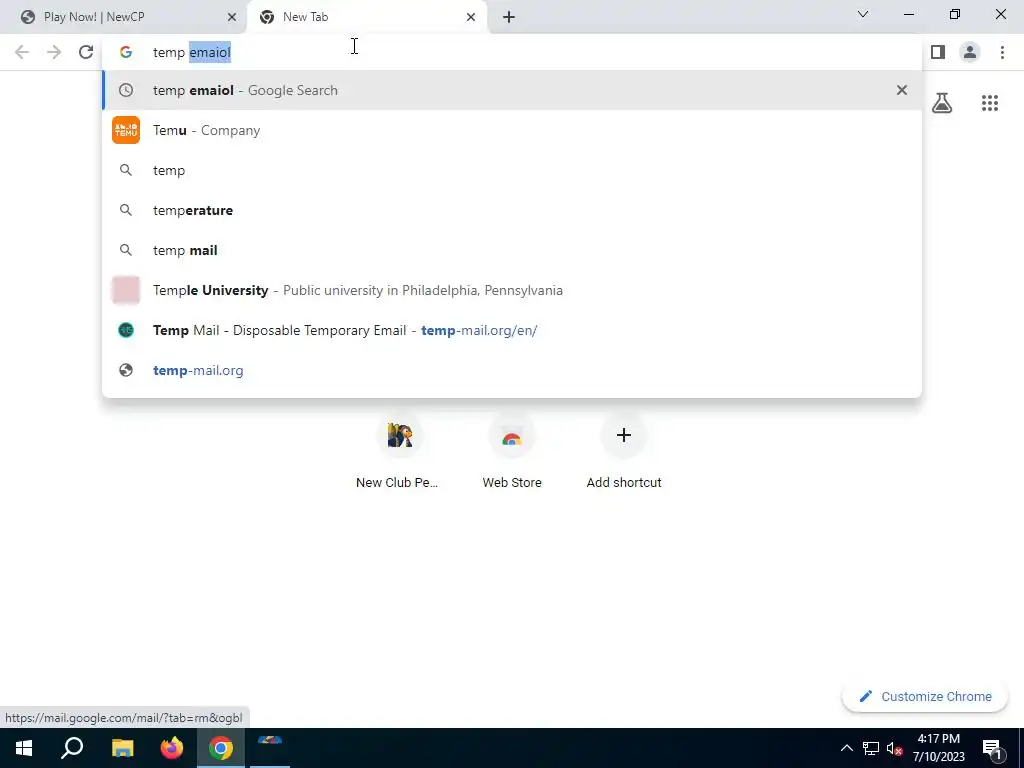
Task: Open the Chrome three-dot menu
Action: [1002, 52]
